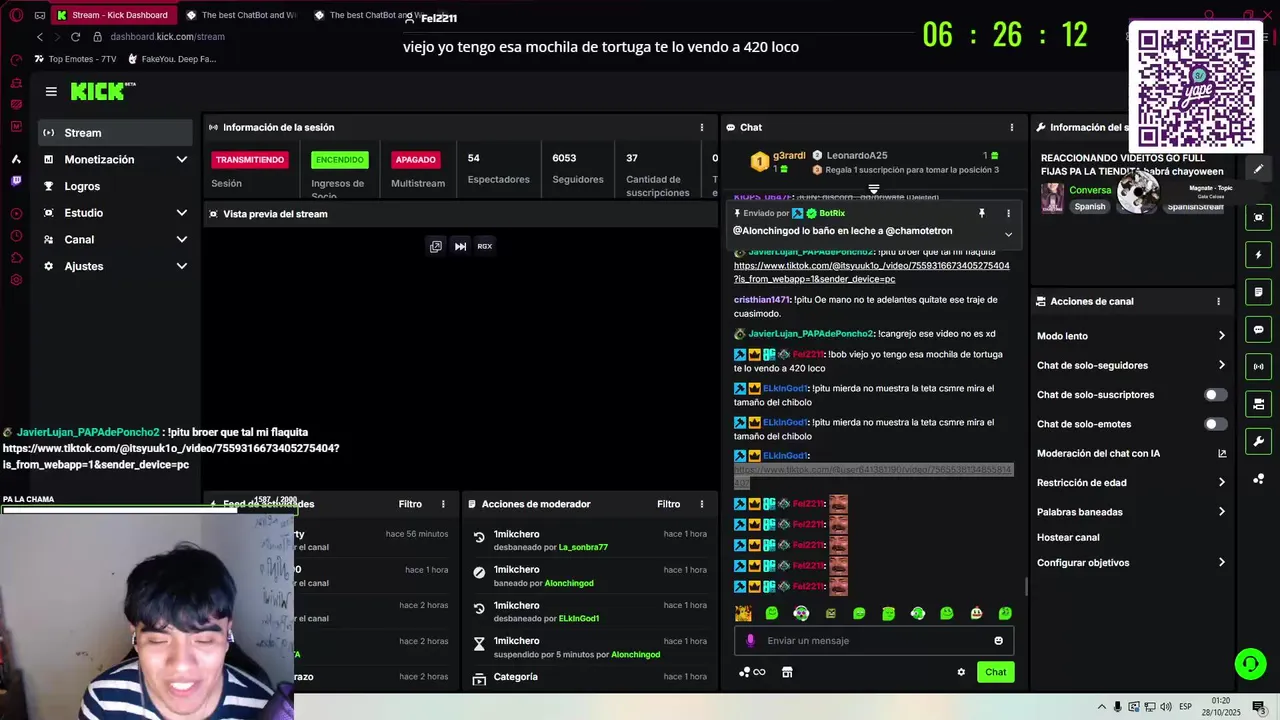Click Filtro in Acciones de moderador
1280x720 pixels.
click(669, 504)
